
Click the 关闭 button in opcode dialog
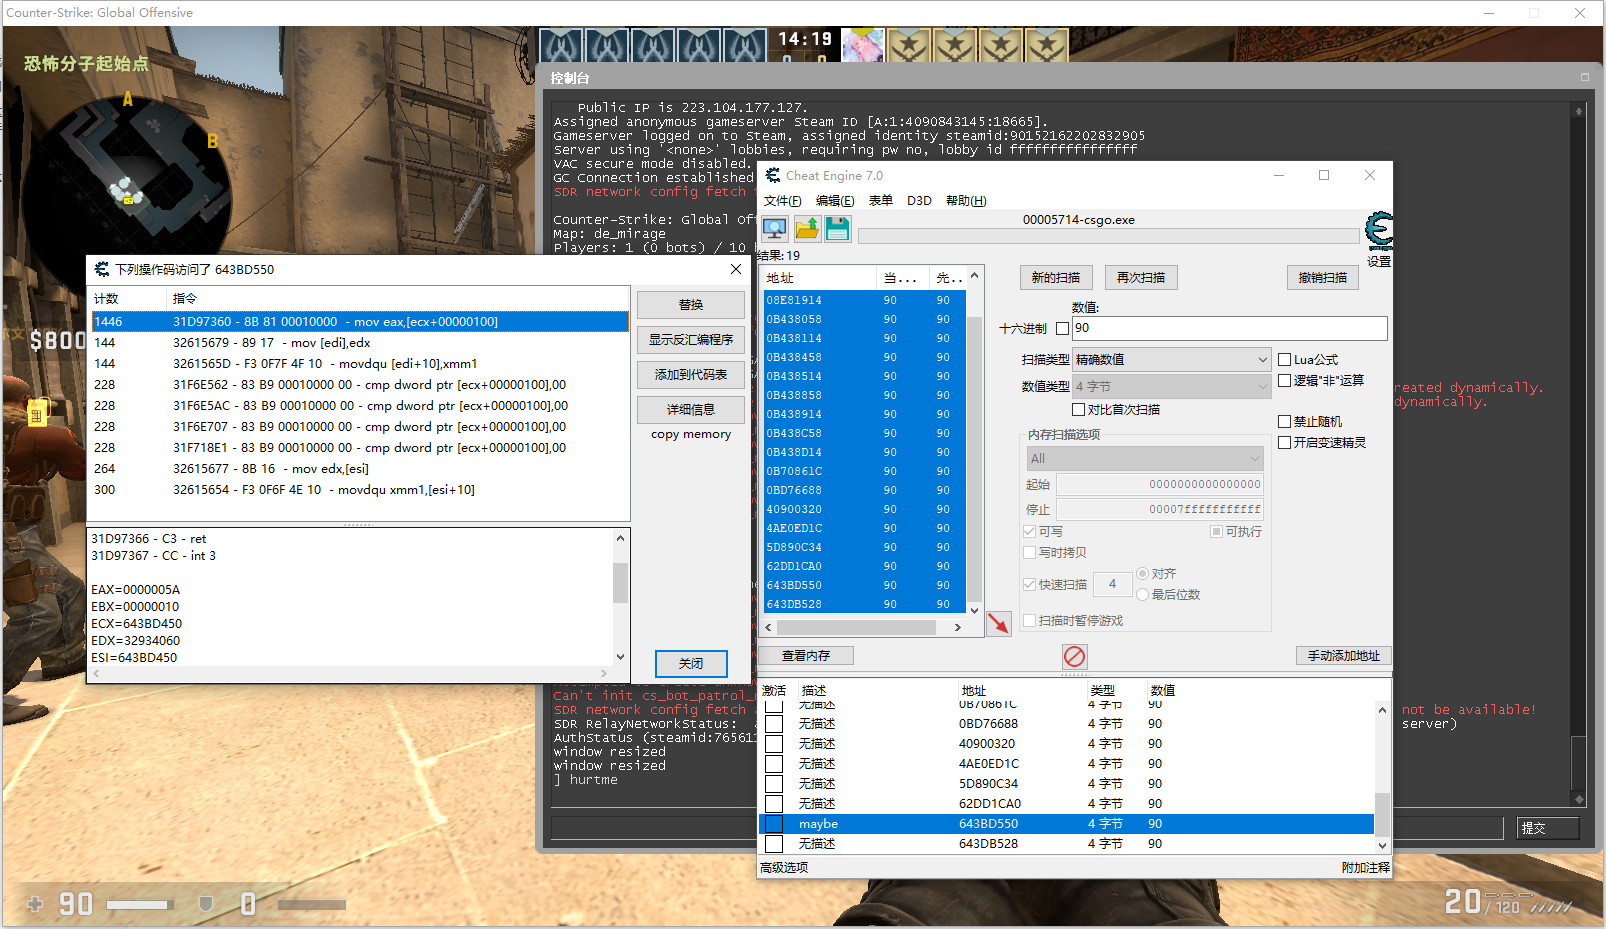click(x=691, y=664)
